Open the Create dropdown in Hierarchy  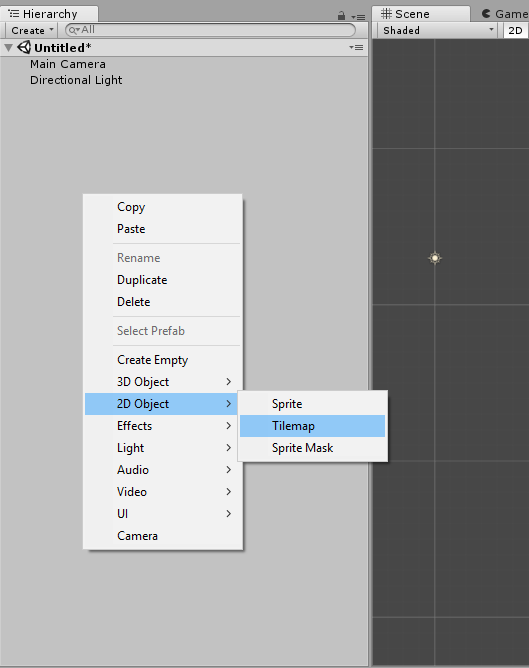pyautogui.click(x=32, y=30)
